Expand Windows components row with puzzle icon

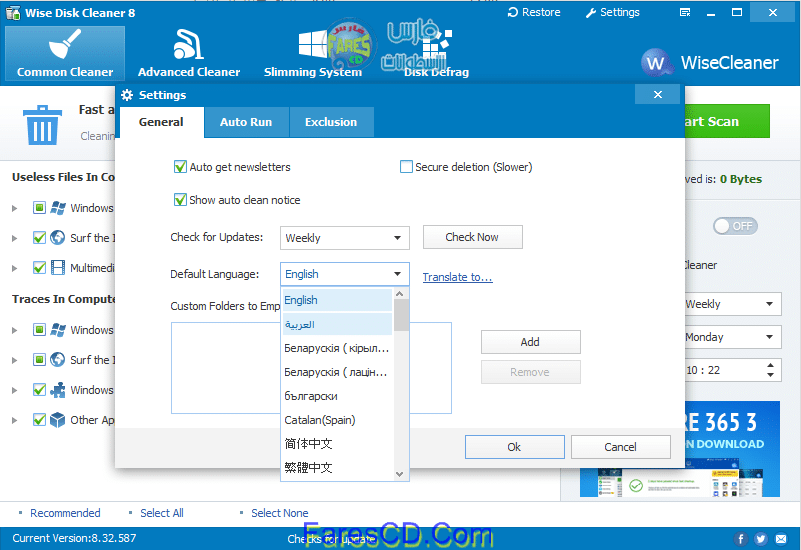point(15,390)
